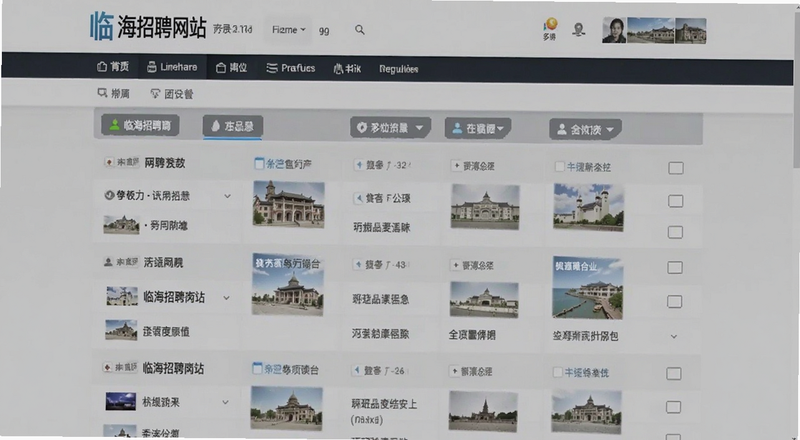This screenshot has height=440, width=800.
Task: Open blue link text beside first calendar icon
Action: 274,164
